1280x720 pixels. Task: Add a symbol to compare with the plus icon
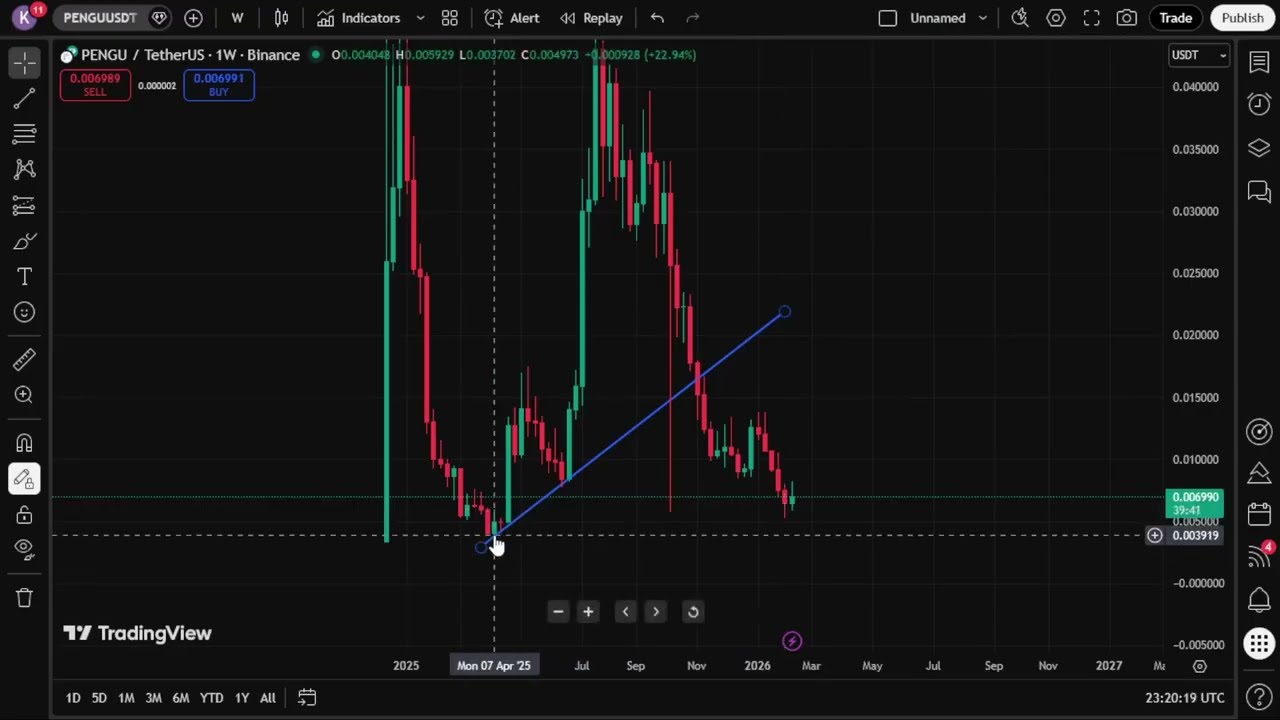(193, 18)
